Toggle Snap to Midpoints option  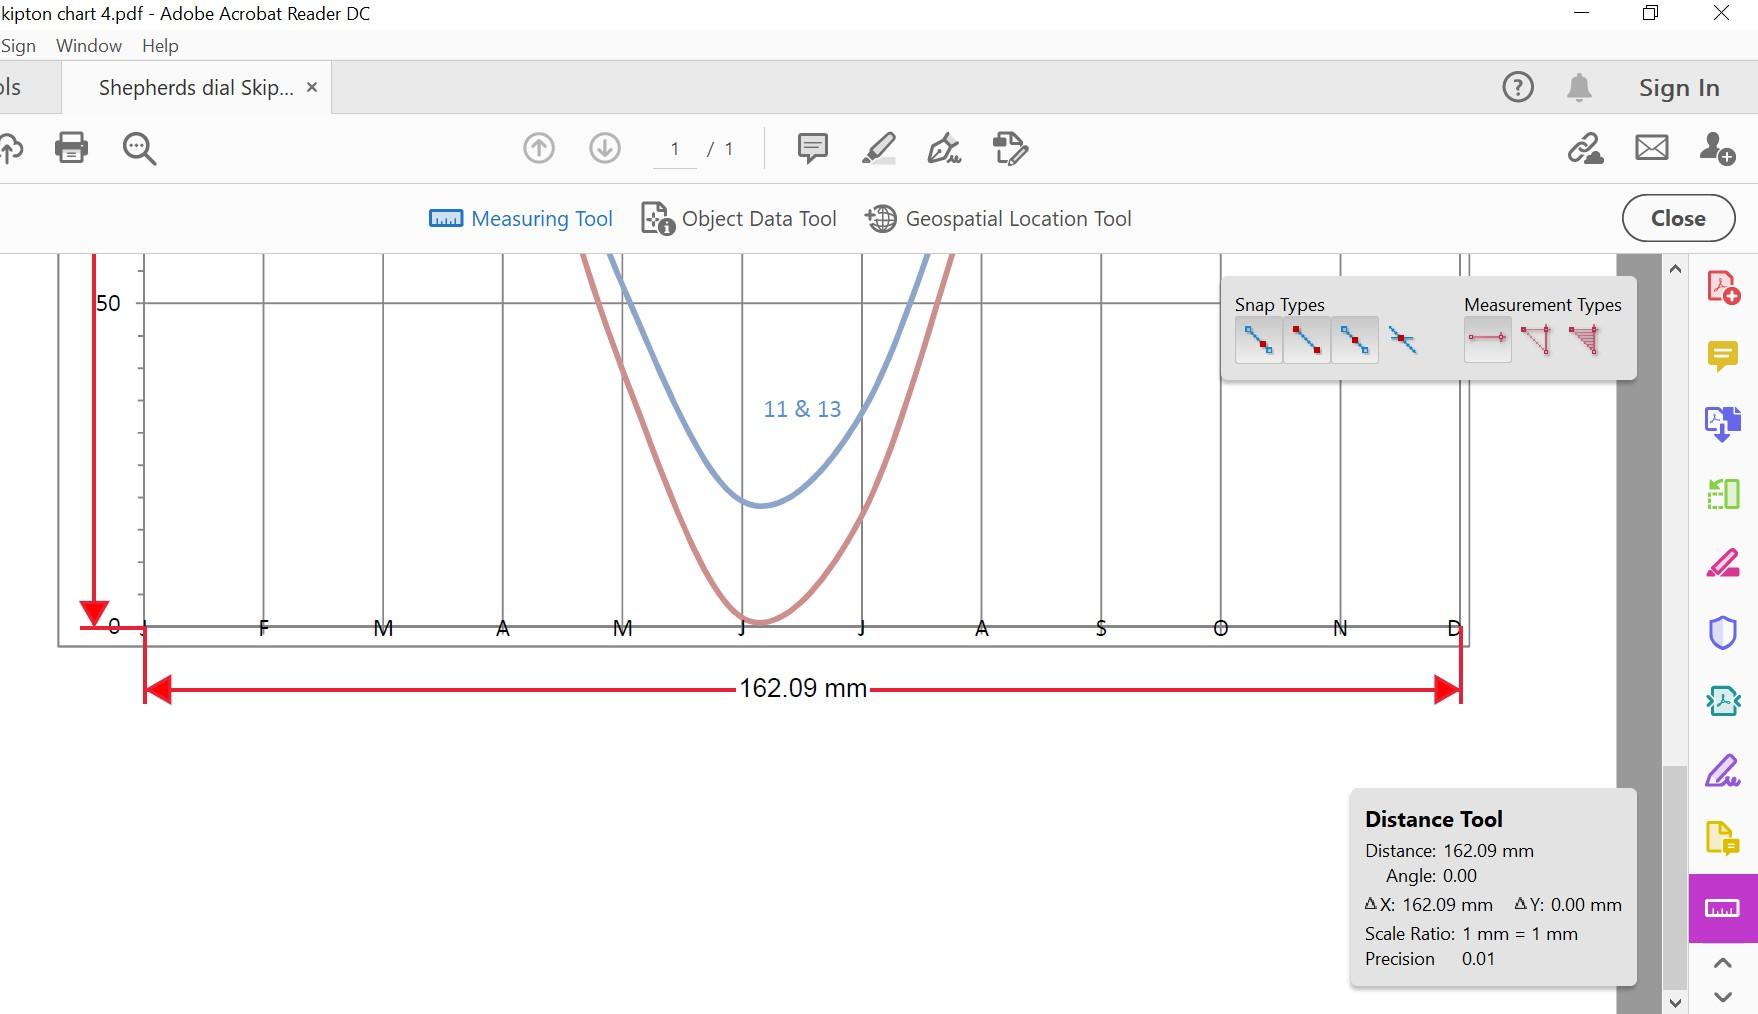(1354, 341)
